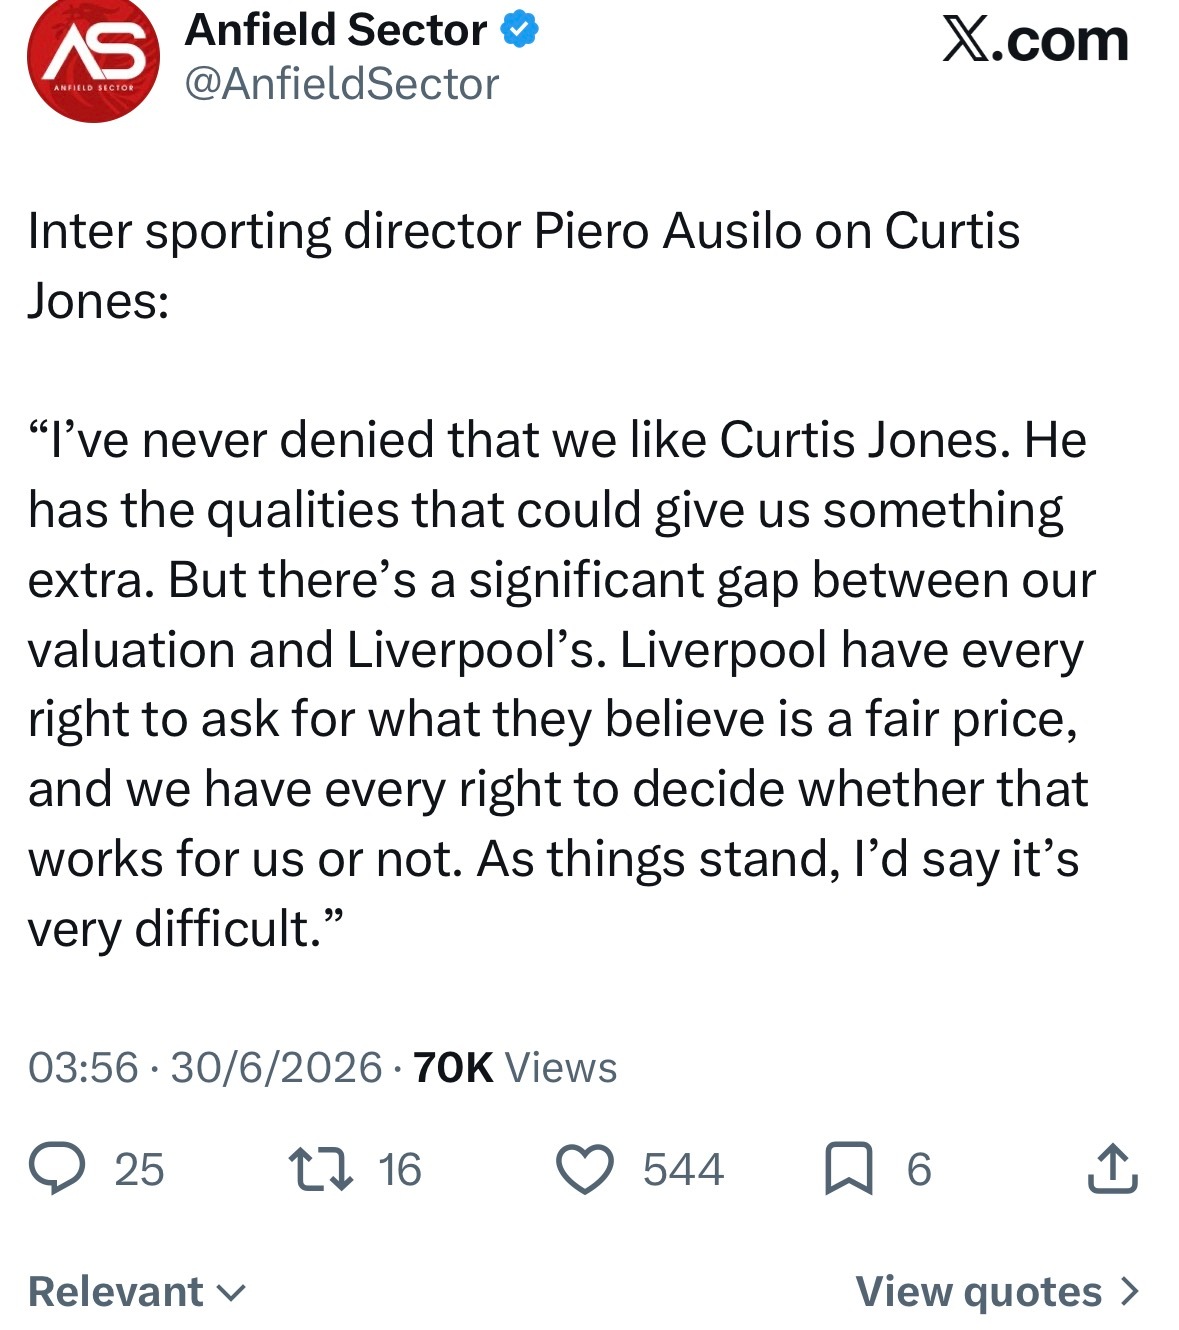Open the reply comment icon

point(57,1169)
